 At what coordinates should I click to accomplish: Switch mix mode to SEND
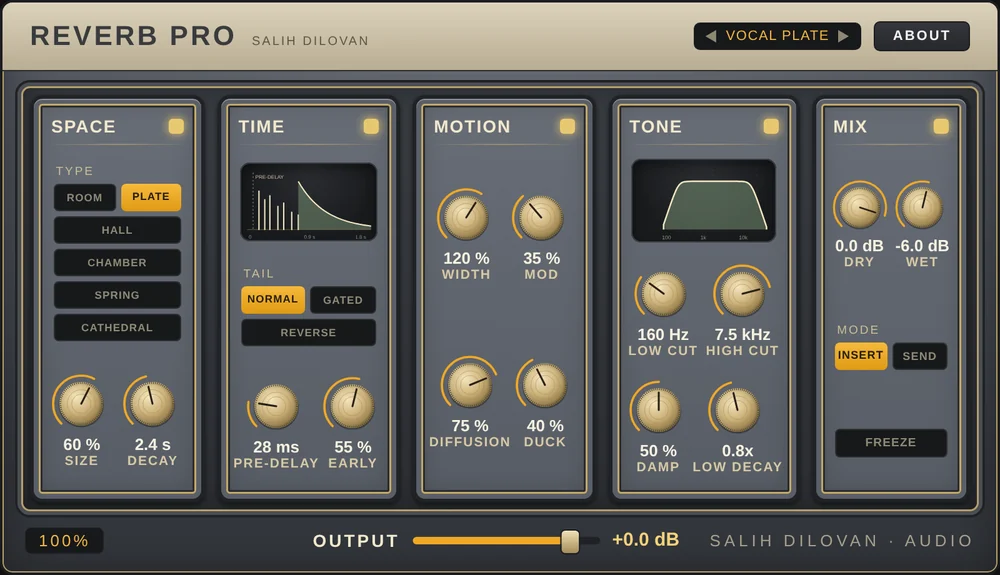pos(920,356)
